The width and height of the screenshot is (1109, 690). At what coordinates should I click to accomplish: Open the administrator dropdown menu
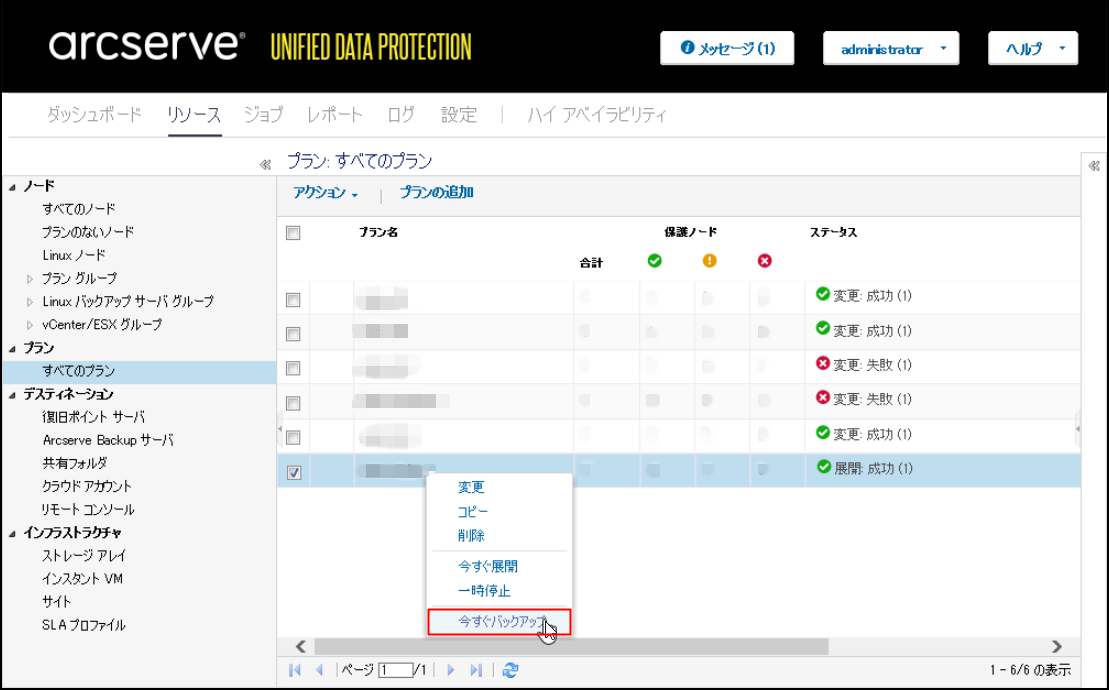point(890,49)
